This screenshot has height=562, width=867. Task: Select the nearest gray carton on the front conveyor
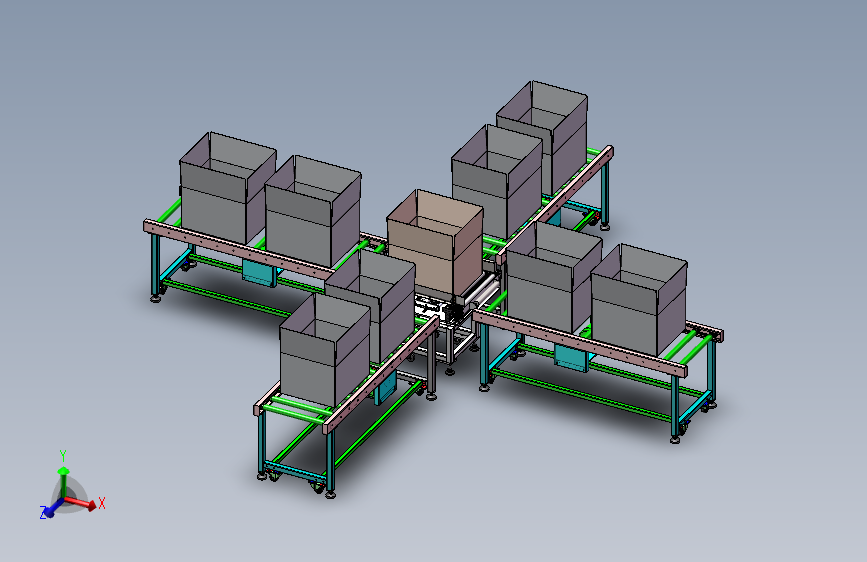(x=325, y=351)
